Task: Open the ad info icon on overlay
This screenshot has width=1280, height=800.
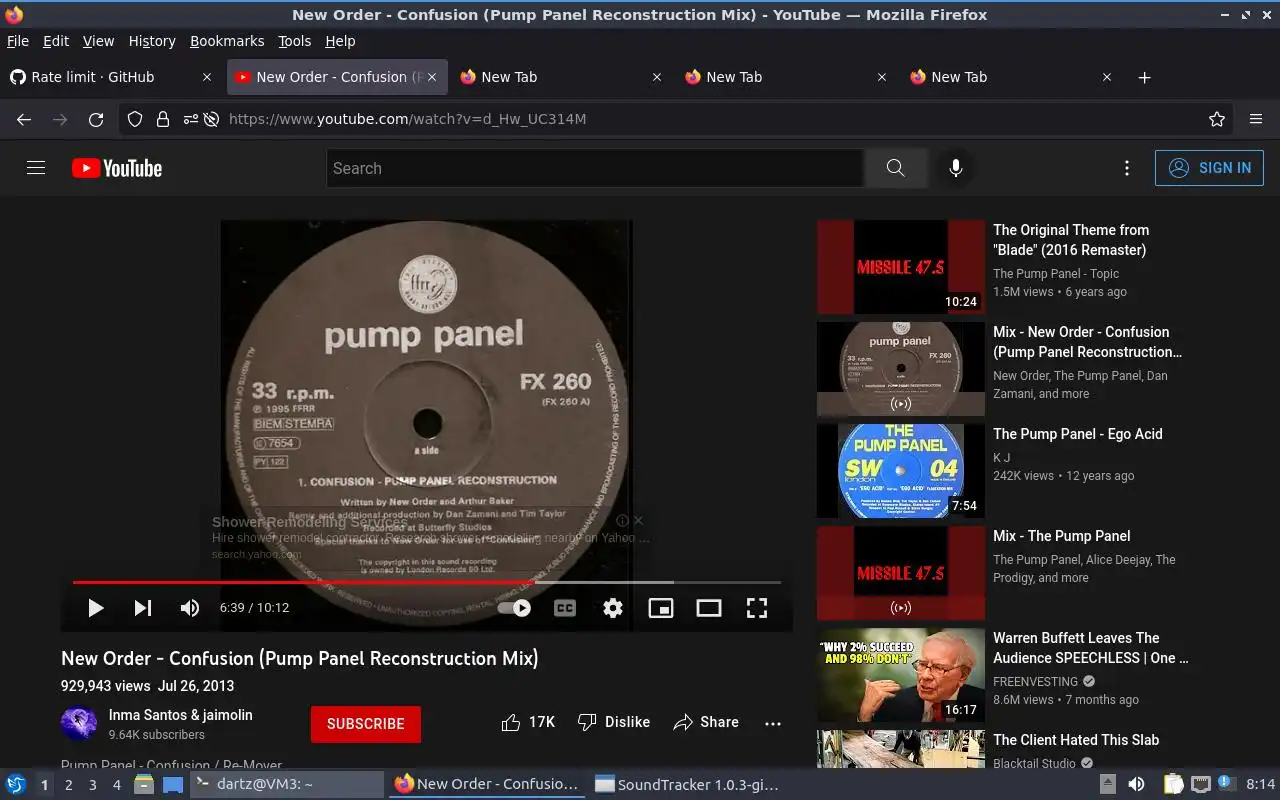Action: click(x=622, y=520)
